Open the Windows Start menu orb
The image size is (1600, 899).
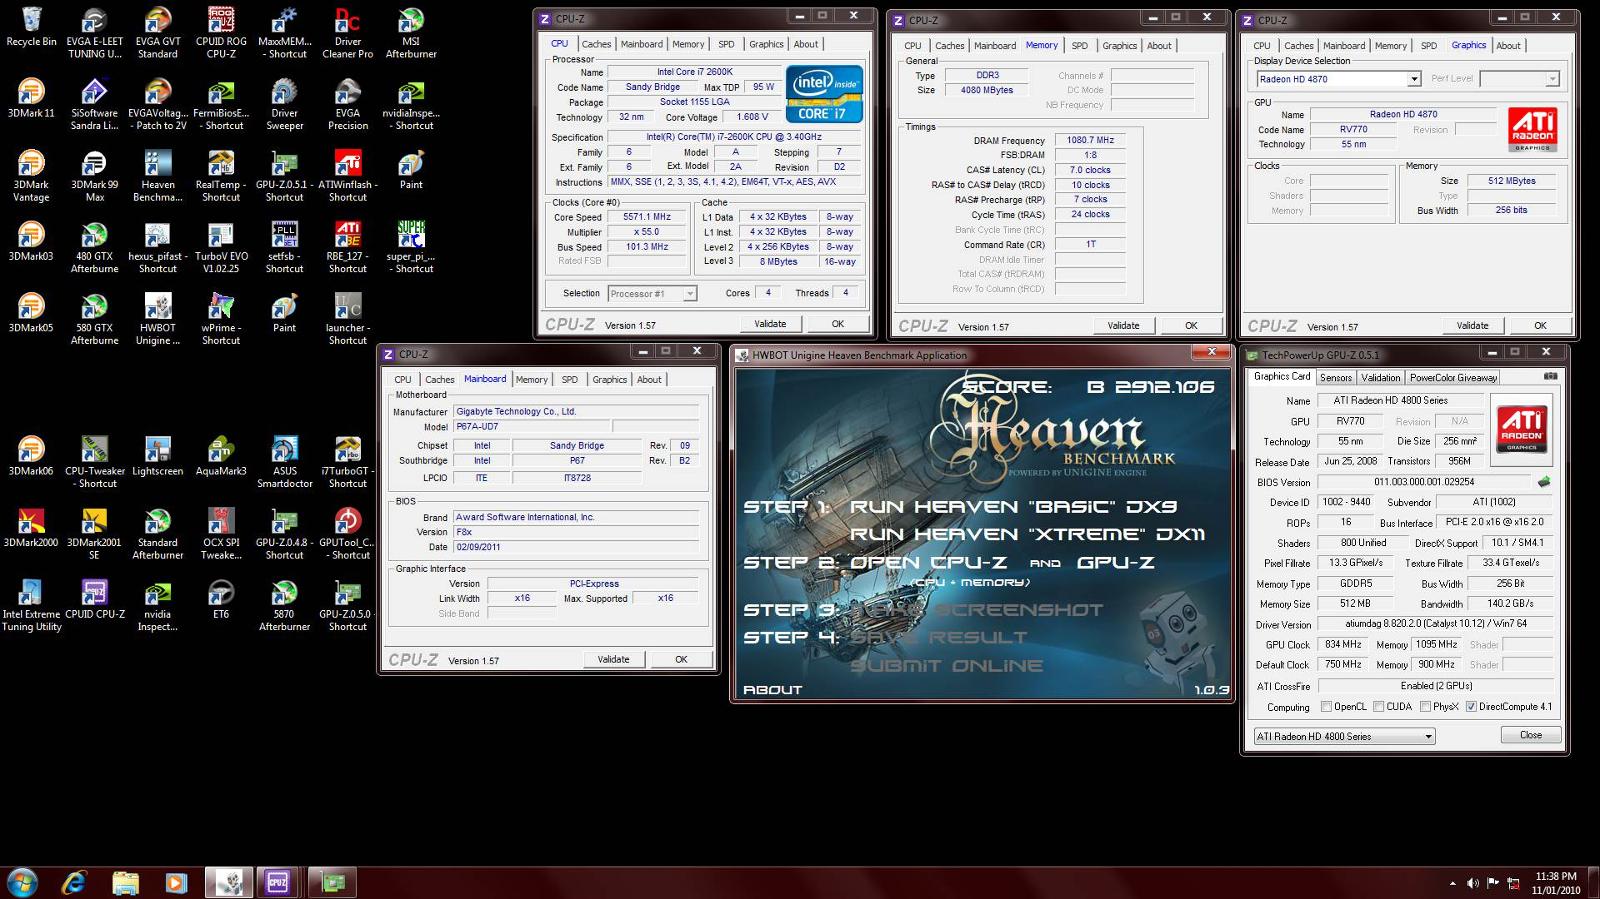[22, 883]
